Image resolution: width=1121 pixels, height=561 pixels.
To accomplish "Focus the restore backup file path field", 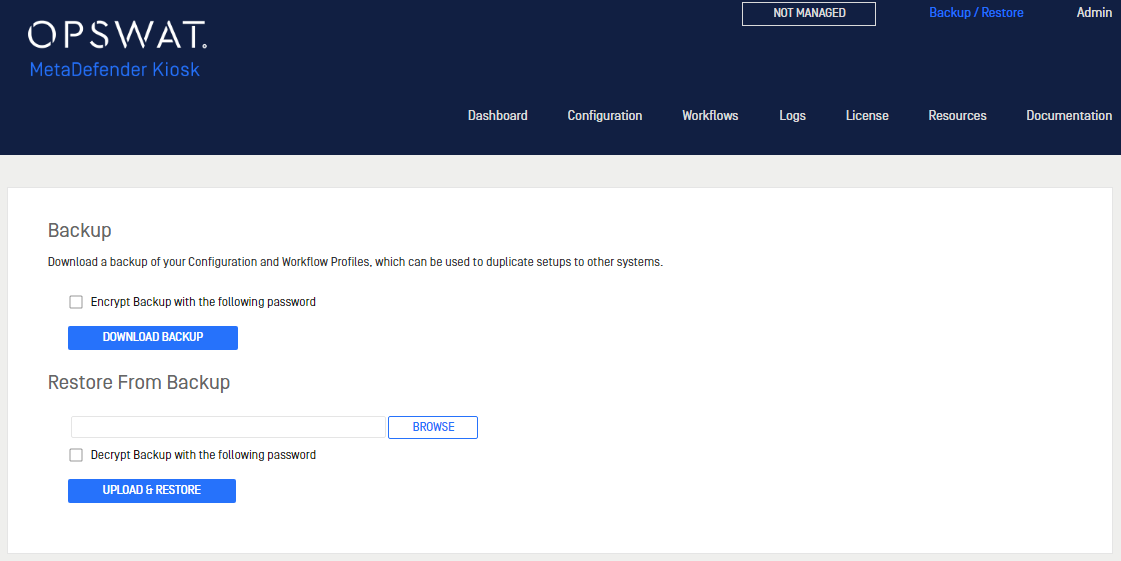I will 229,427.
